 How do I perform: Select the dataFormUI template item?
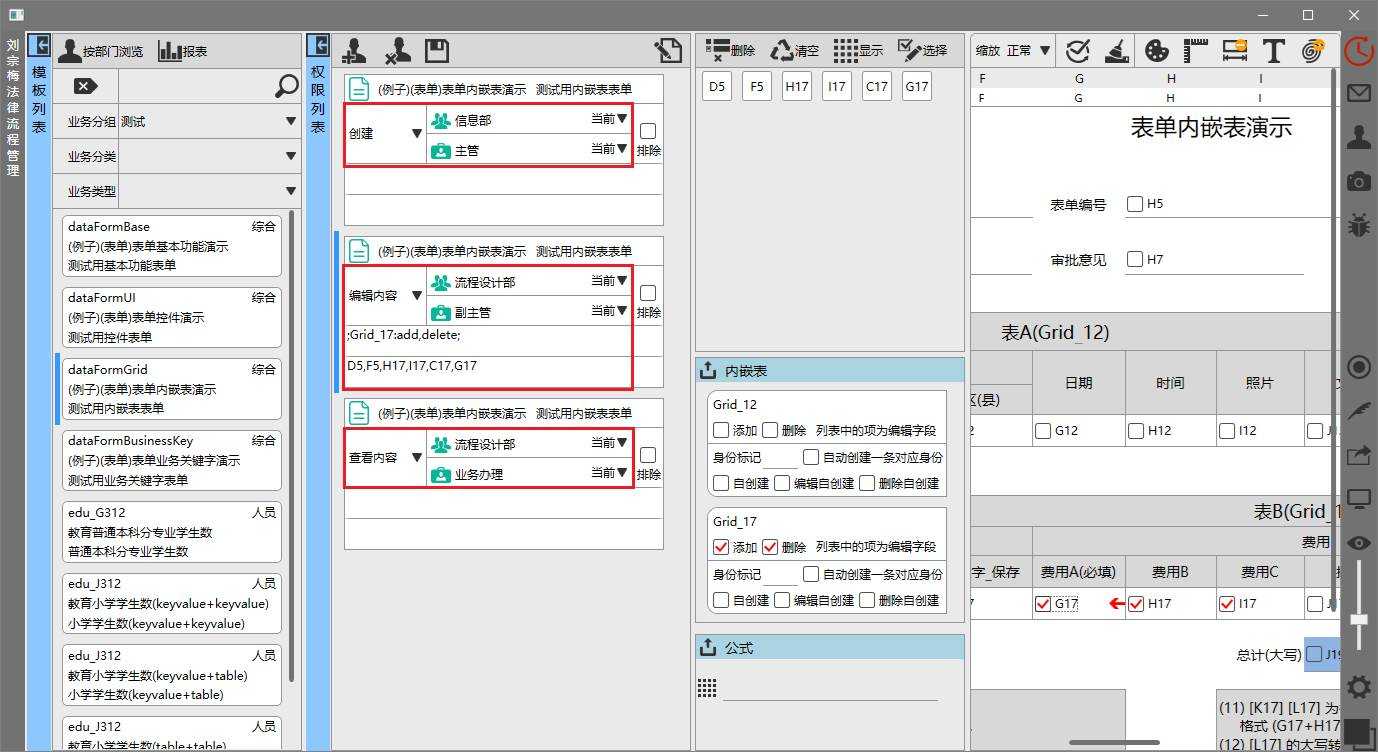[x=171, y=317]
